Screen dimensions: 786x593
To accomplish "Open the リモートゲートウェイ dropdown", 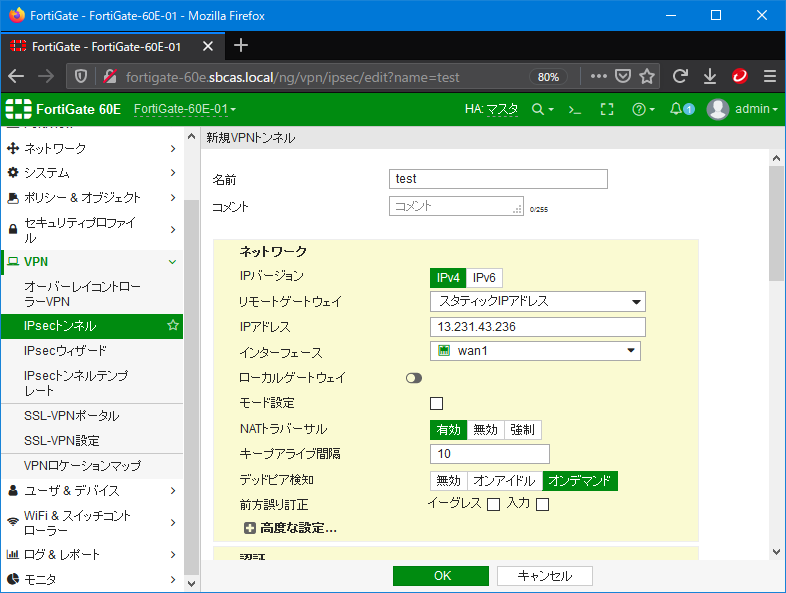I will tap(538, 301).
